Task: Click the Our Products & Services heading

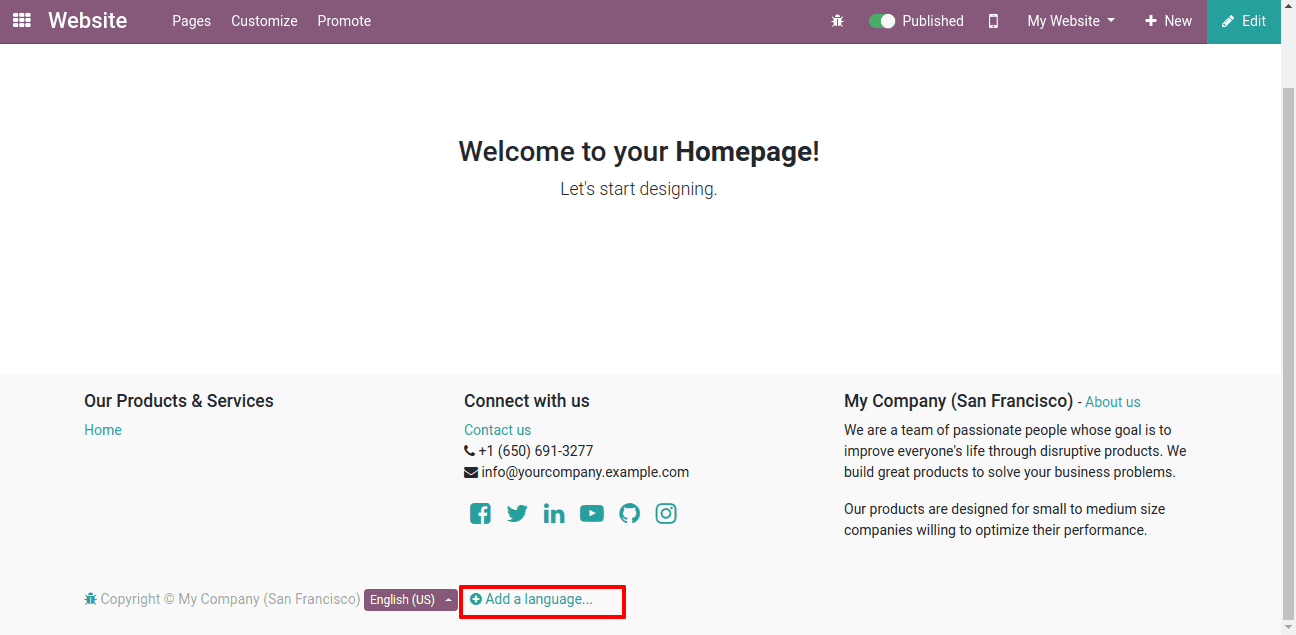Action: point(179,401)
